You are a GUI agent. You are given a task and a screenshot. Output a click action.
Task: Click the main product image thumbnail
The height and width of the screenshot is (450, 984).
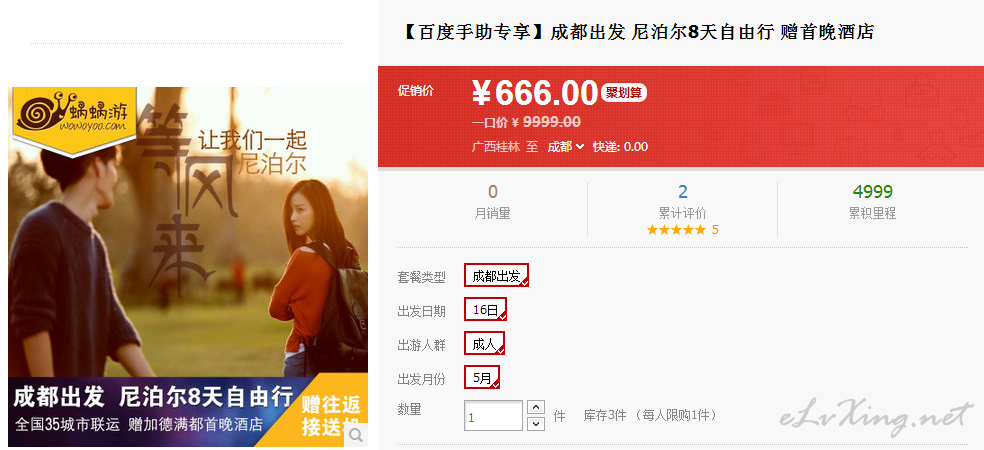[x=188, y=267]
